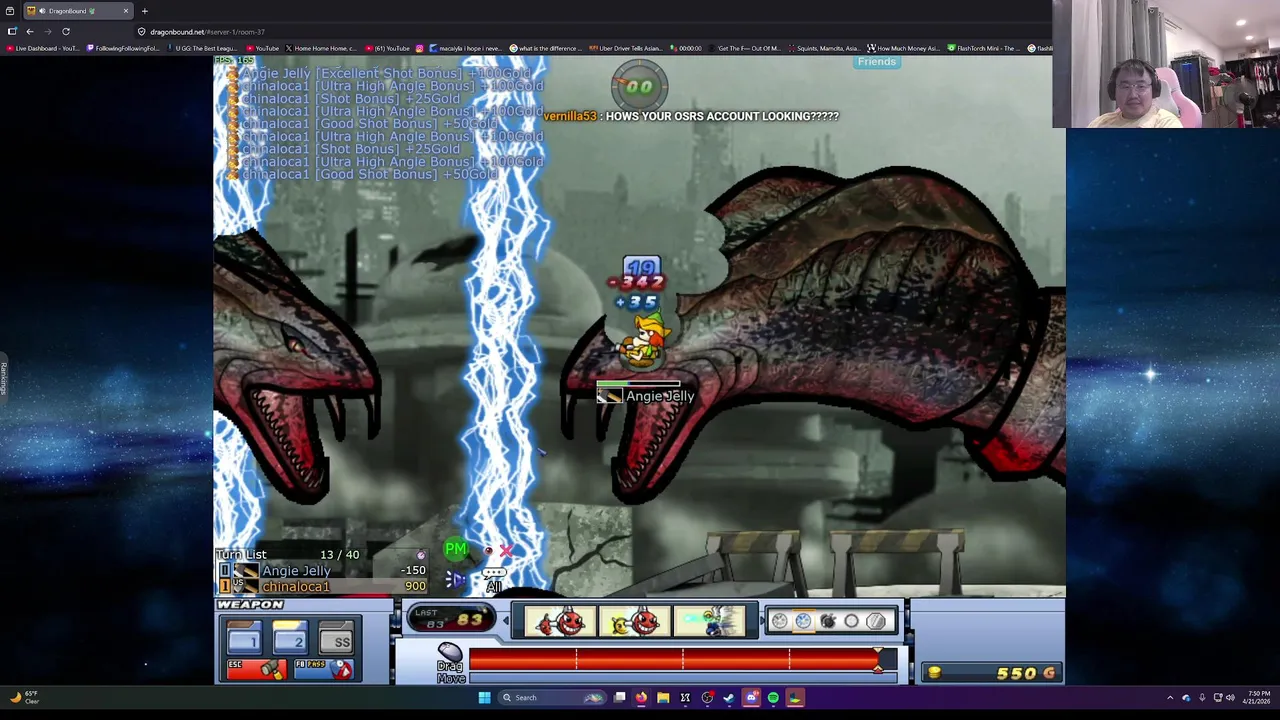Show hidden system tray icons
This screenshot has height=720, width=1280.
point(1170,697)
